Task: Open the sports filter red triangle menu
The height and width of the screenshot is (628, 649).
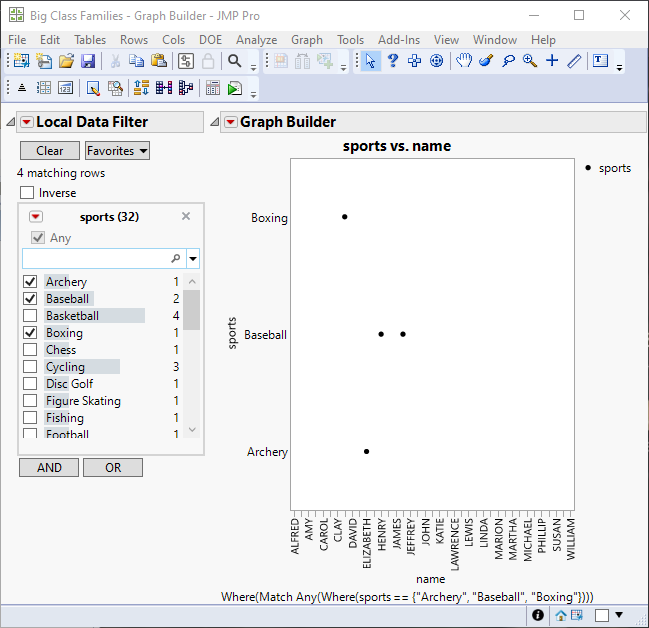Action: click(x=36, y=217)
